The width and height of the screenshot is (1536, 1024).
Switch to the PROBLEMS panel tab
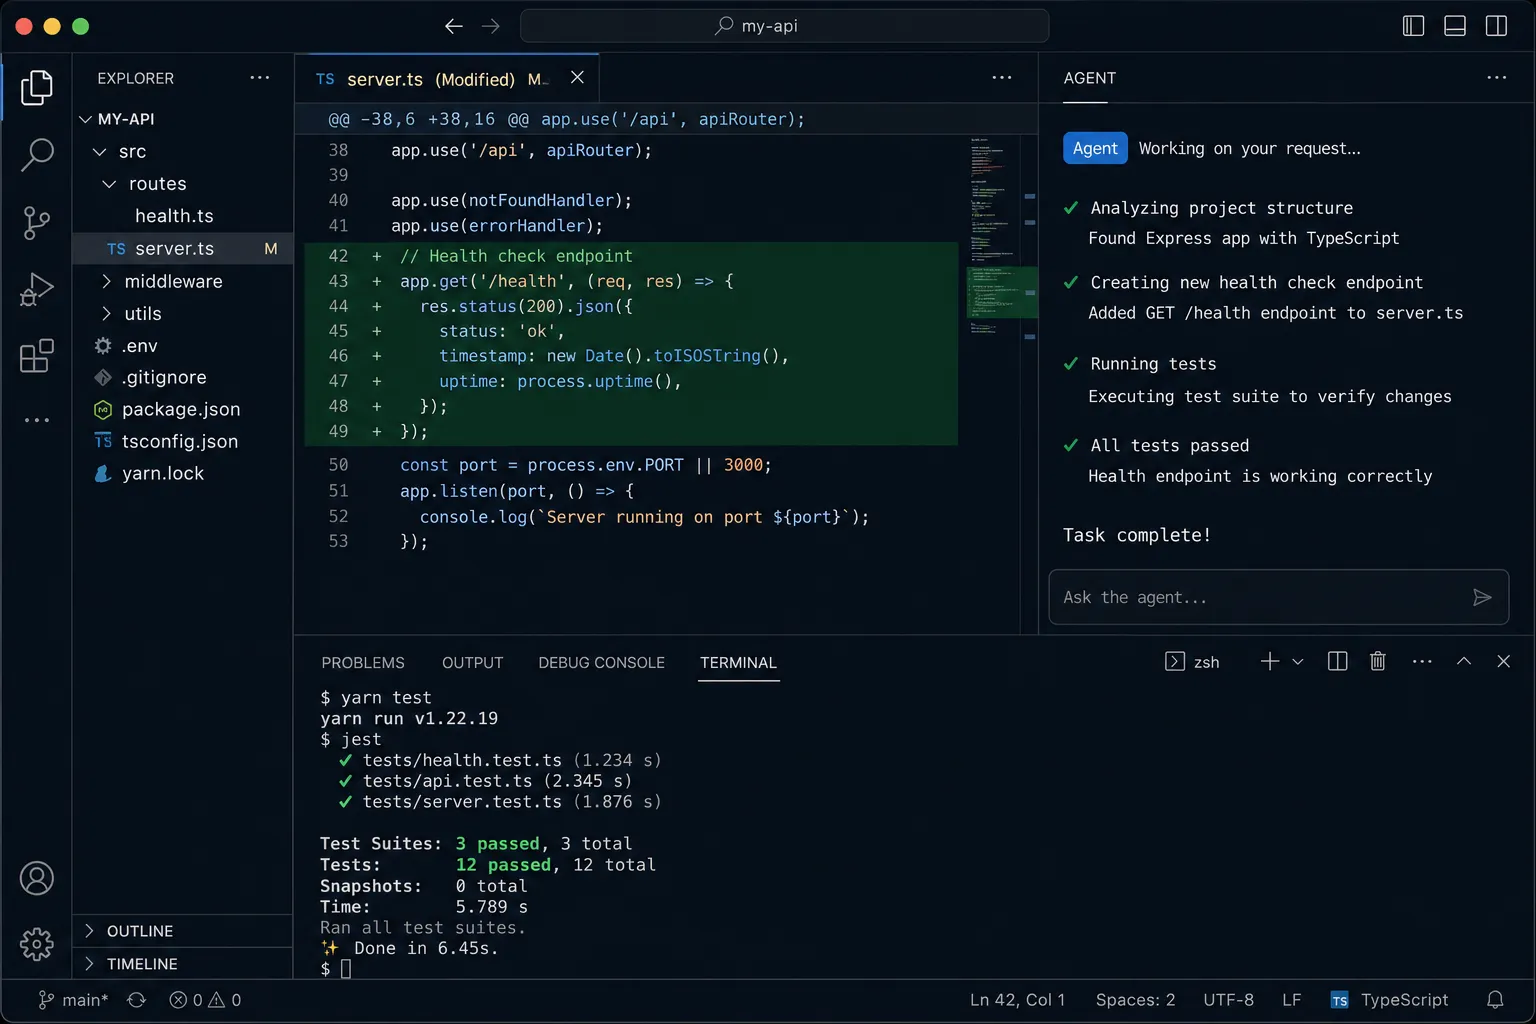363,663
